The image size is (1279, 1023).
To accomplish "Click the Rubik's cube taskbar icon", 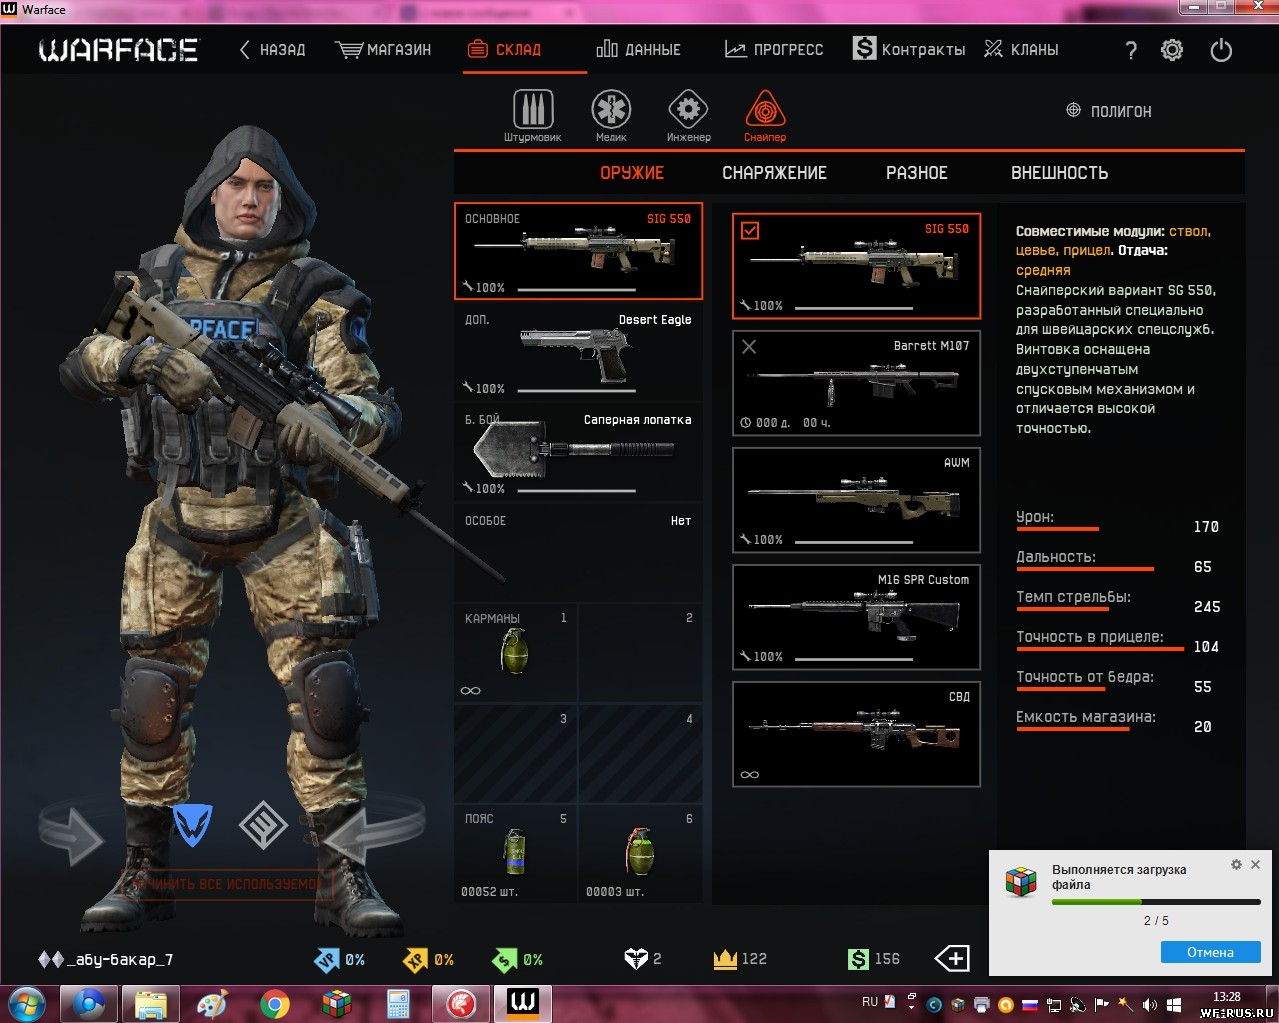I will [337, 1003].
